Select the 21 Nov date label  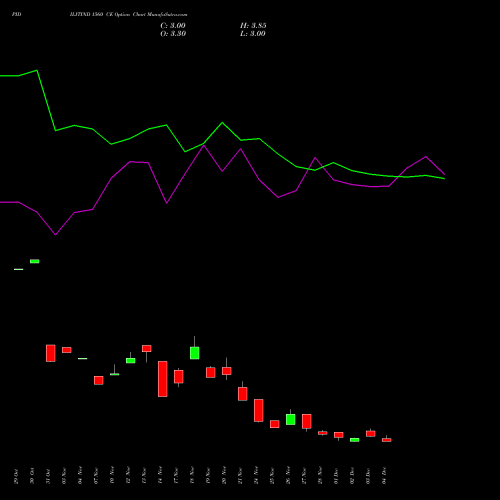coord(240,476)
